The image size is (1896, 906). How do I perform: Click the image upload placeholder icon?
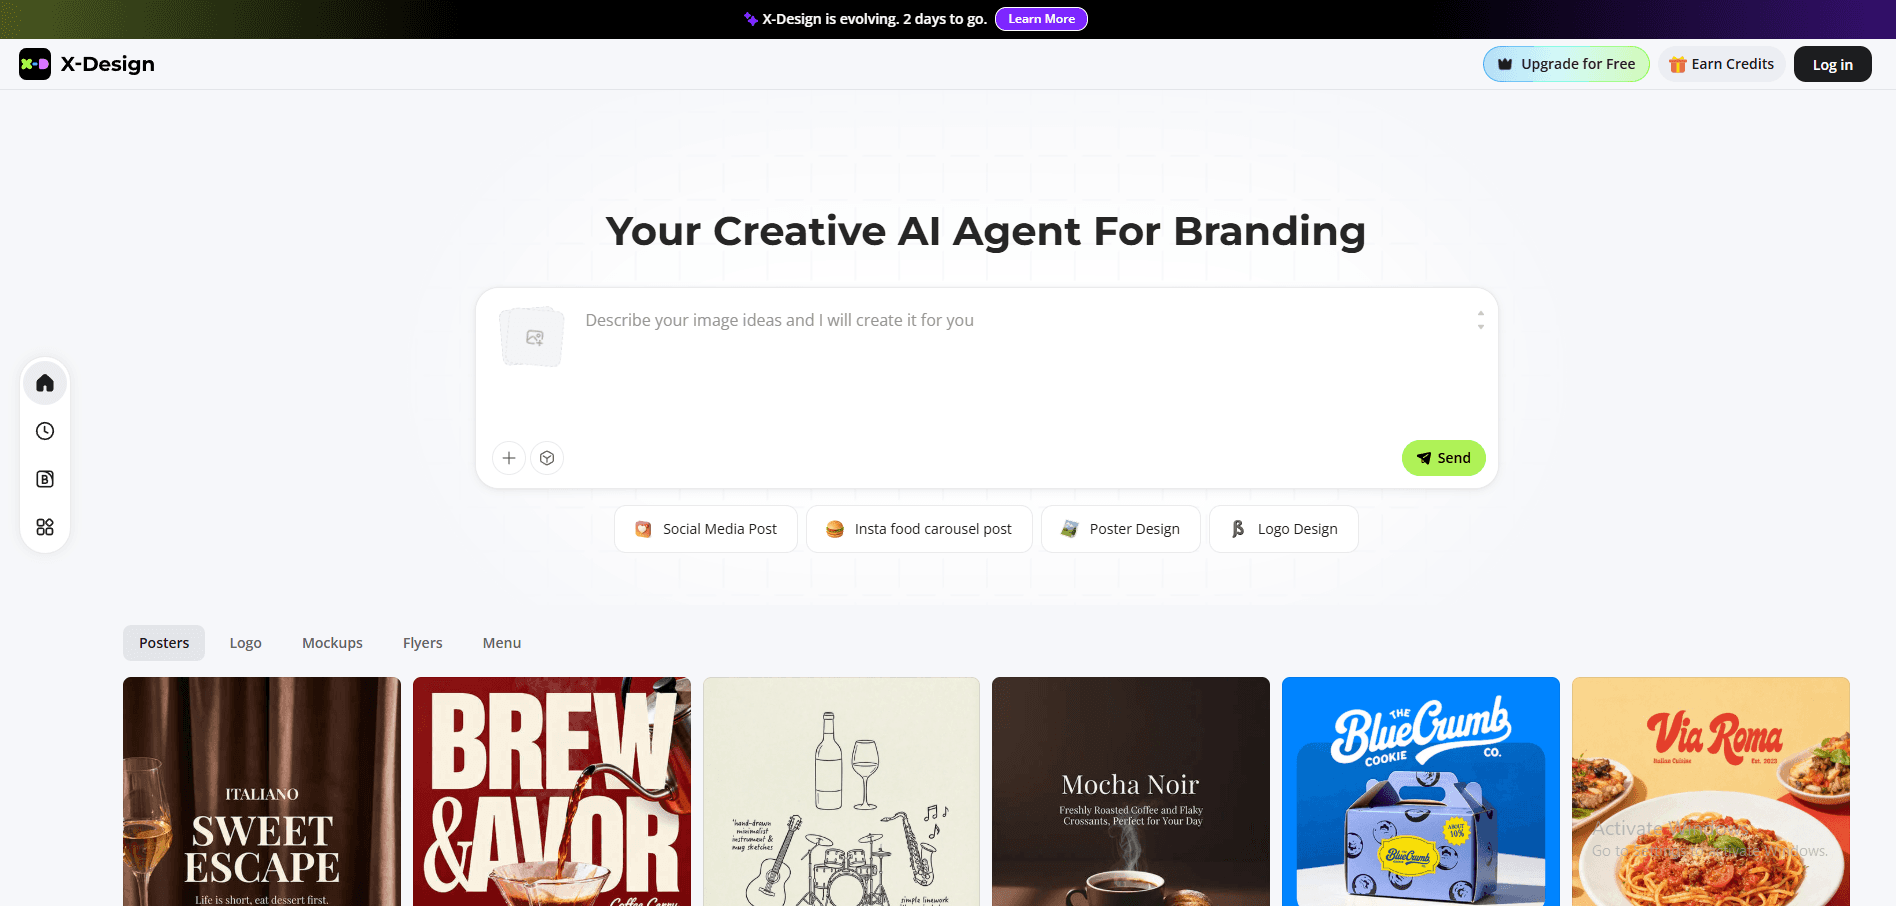[x=532, y=337]
